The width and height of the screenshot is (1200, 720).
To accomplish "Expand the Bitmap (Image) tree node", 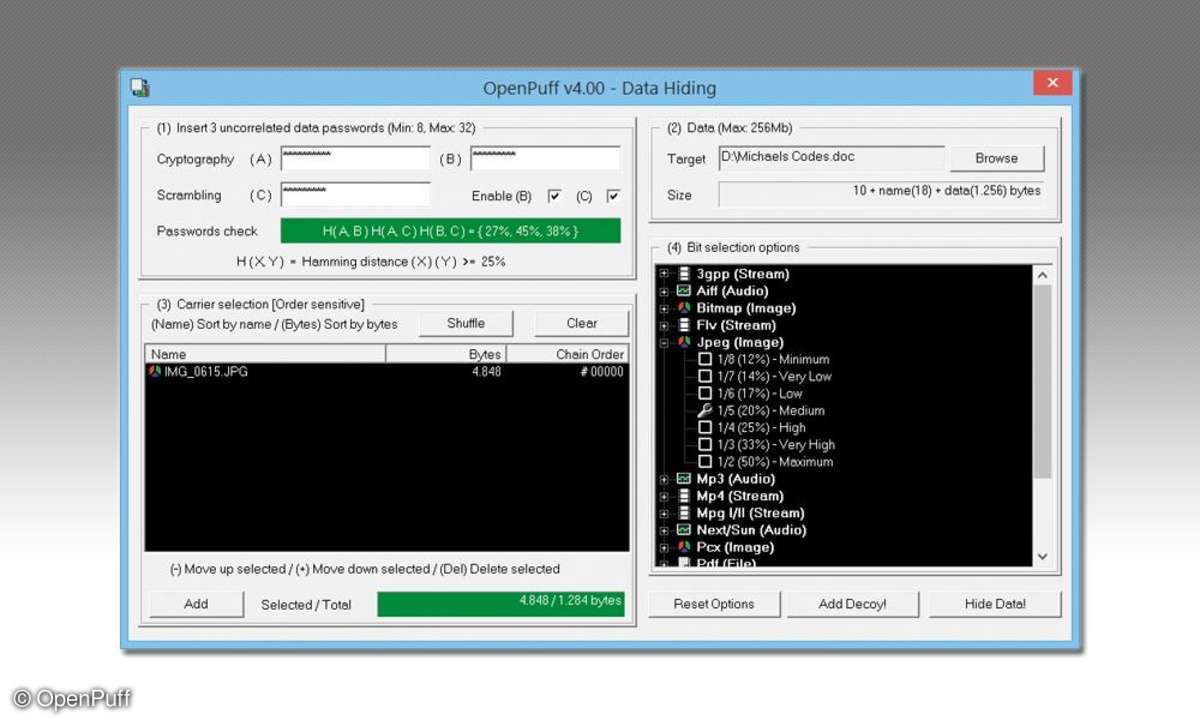I will pos(664,308).
